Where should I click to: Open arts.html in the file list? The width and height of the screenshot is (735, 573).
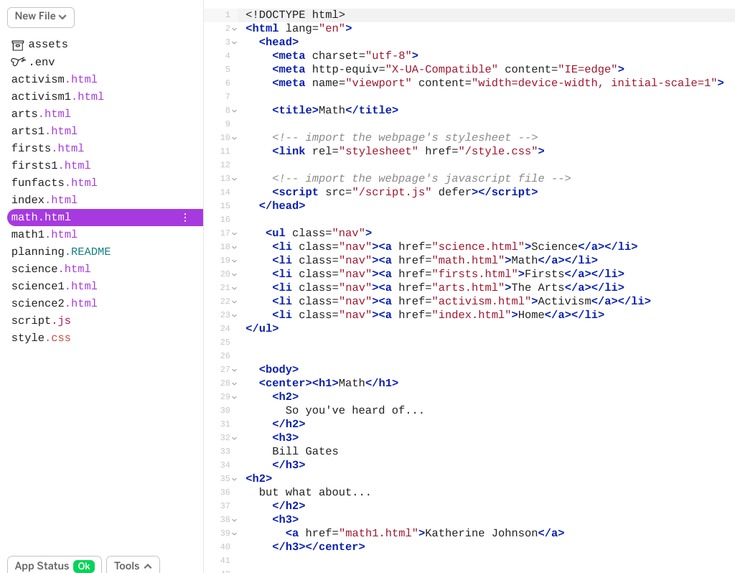pos(41,113)
